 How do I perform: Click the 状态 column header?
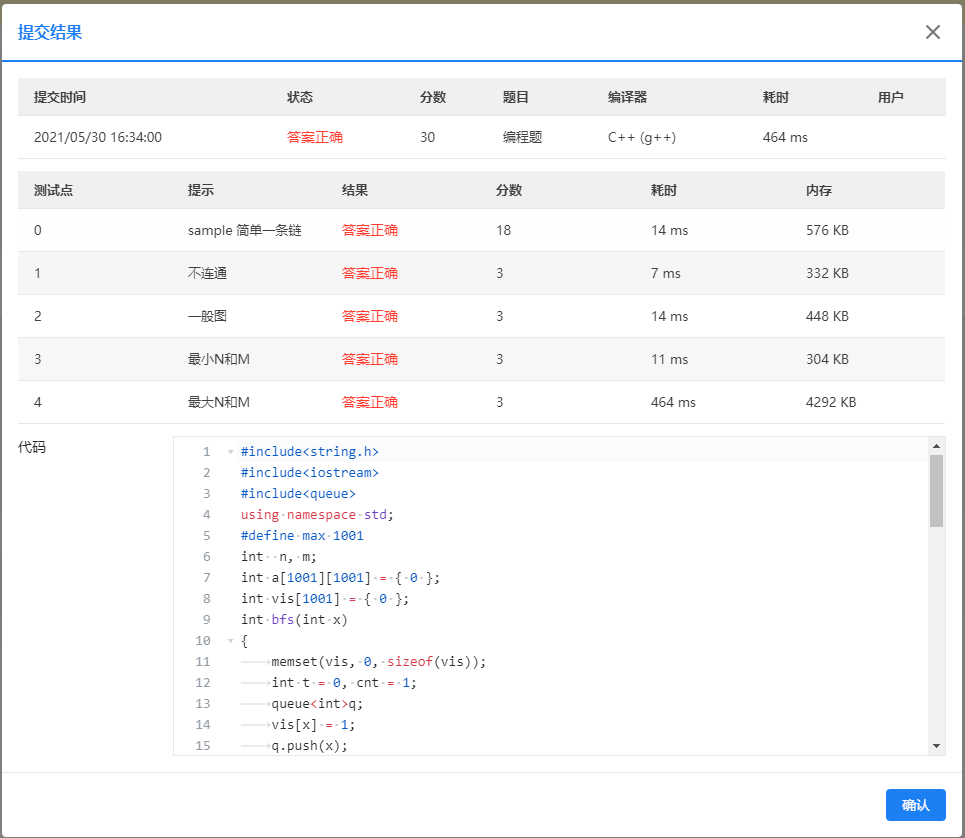pos(300,97)
